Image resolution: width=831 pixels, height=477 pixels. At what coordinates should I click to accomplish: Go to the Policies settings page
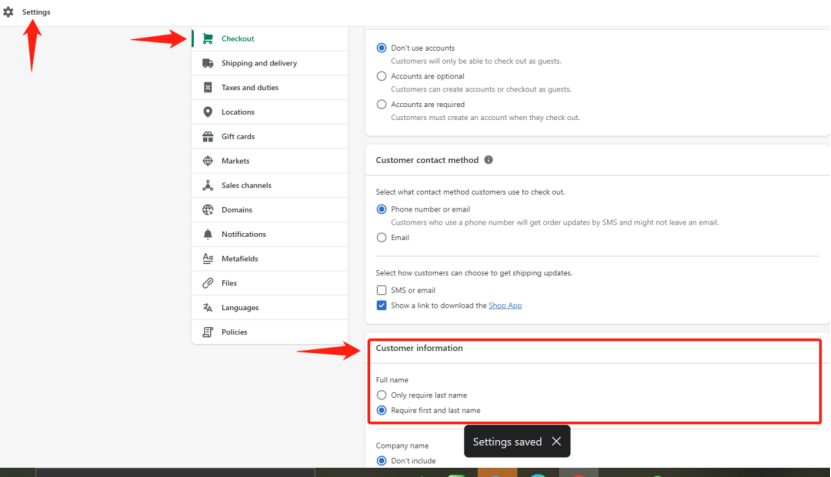(270, 332)
